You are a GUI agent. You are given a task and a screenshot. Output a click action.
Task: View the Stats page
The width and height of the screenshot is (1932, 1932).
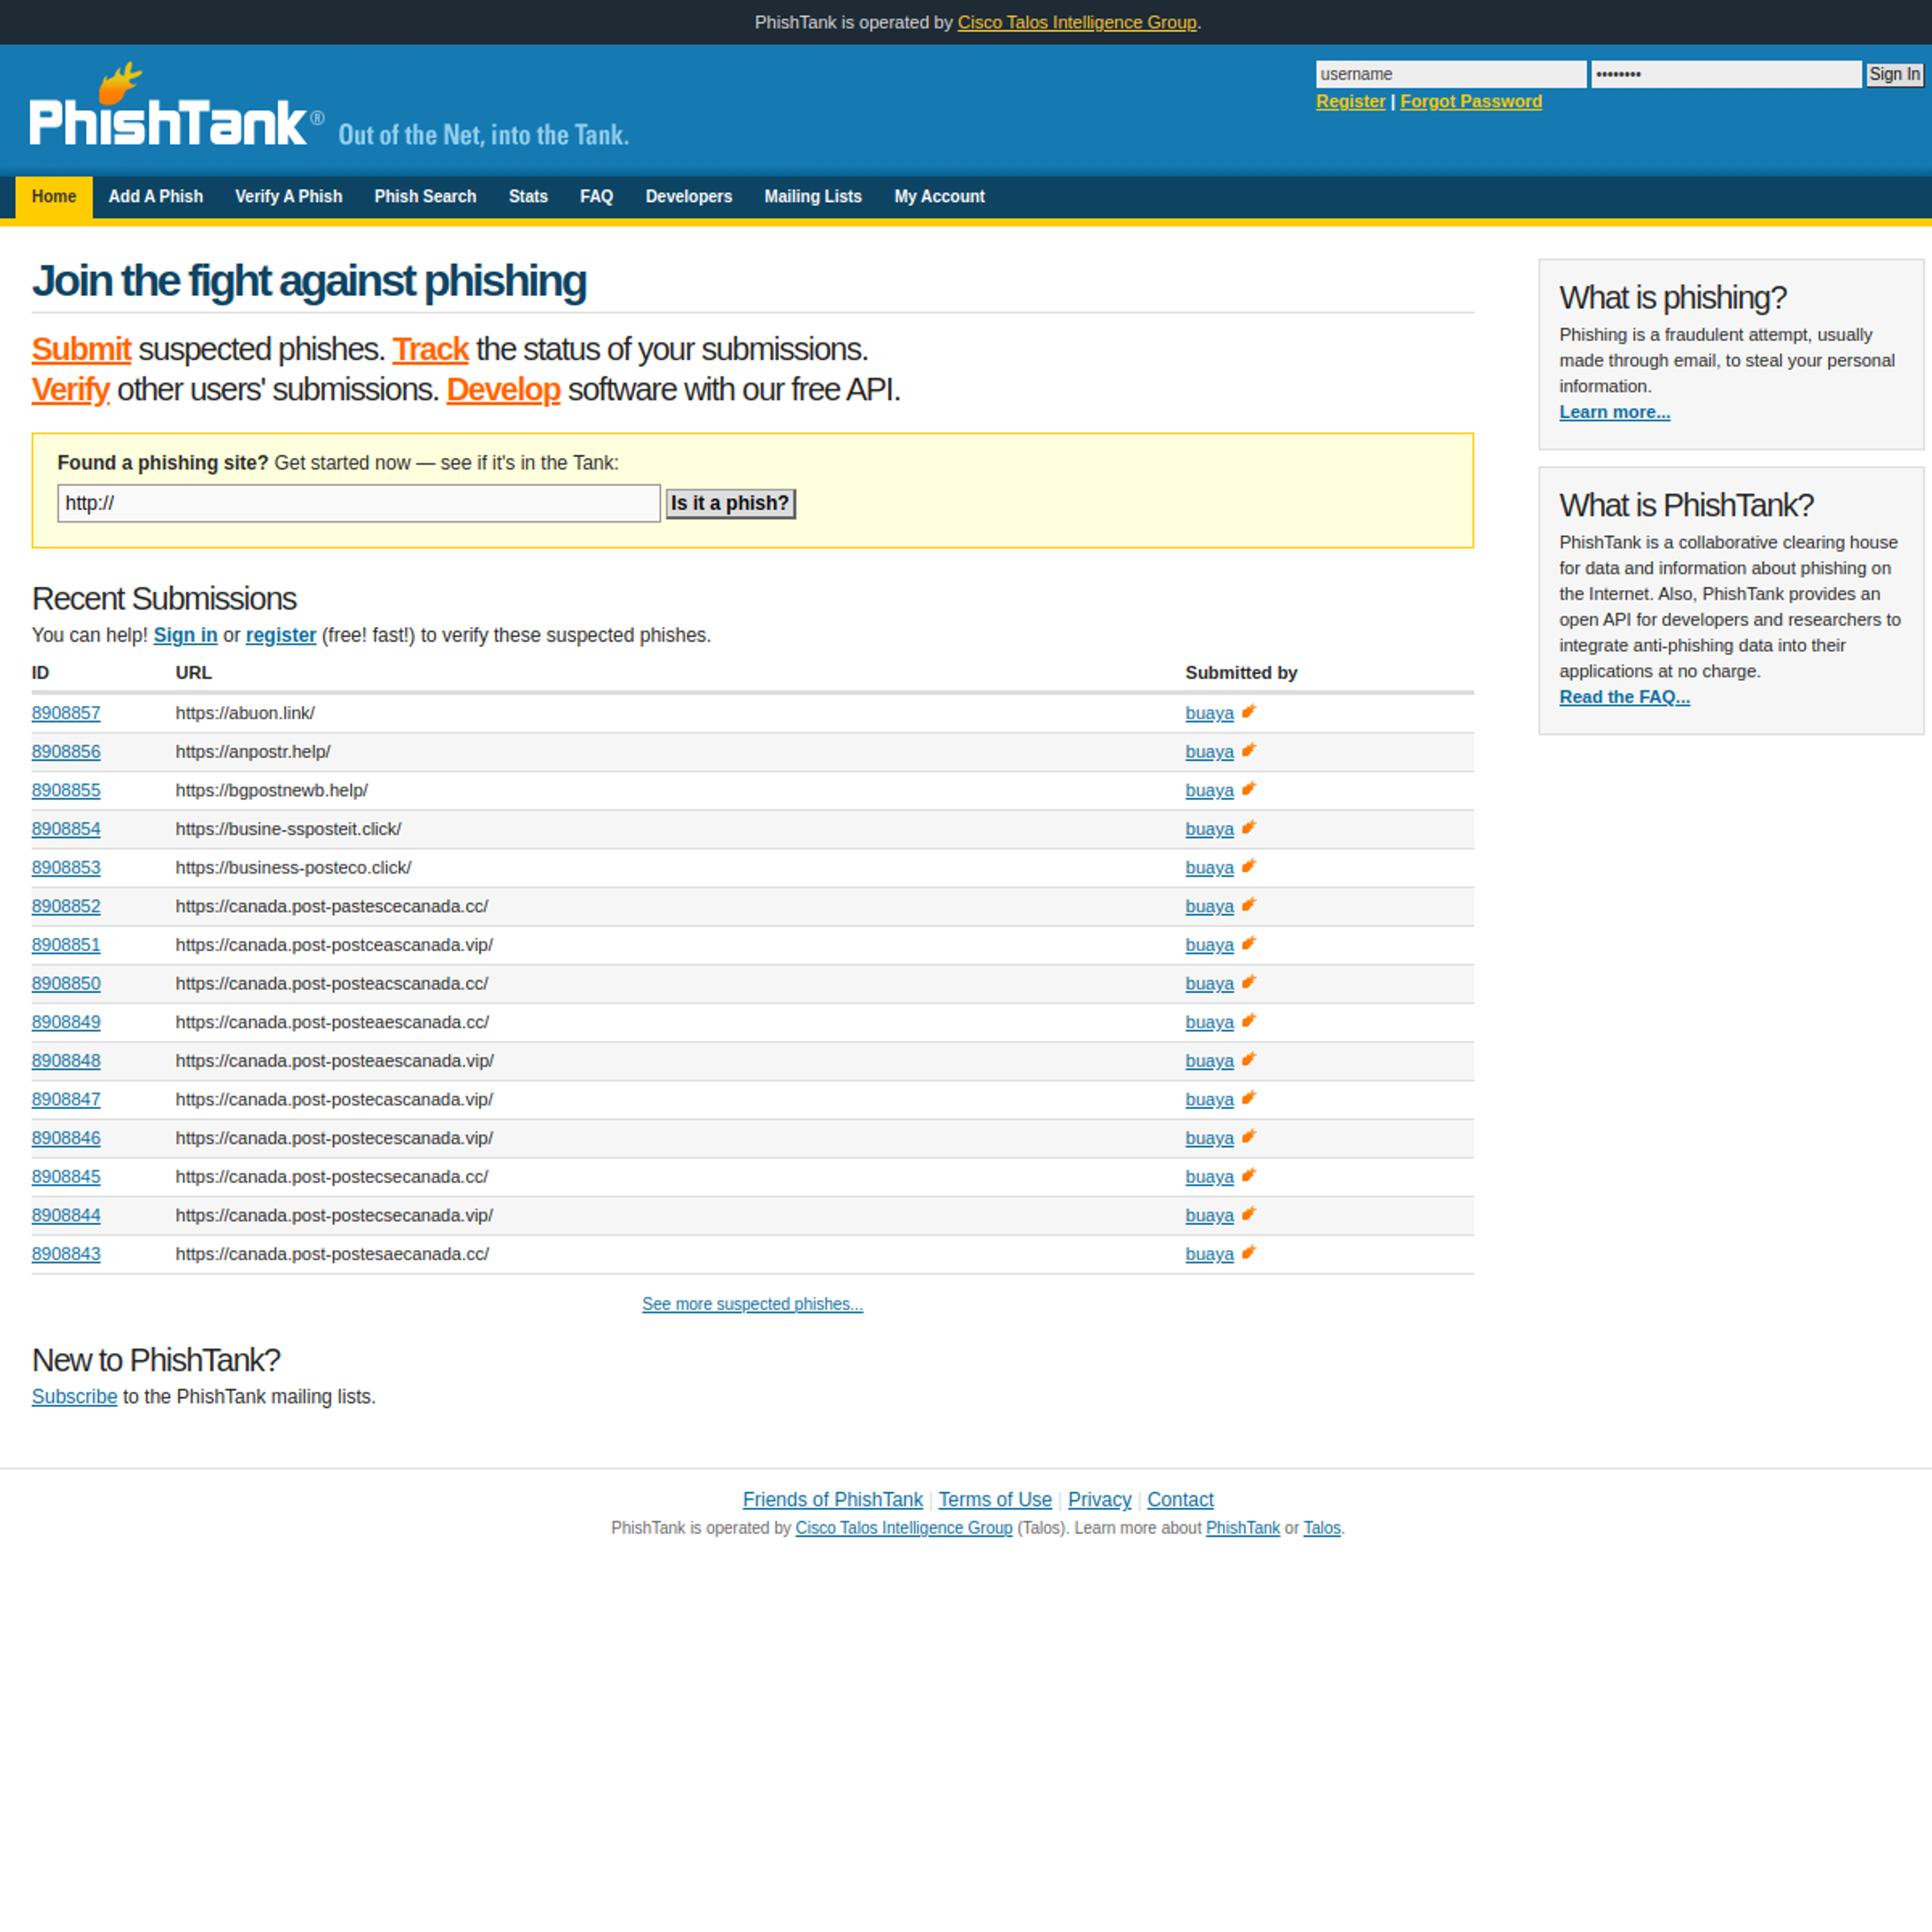[528, 197]
